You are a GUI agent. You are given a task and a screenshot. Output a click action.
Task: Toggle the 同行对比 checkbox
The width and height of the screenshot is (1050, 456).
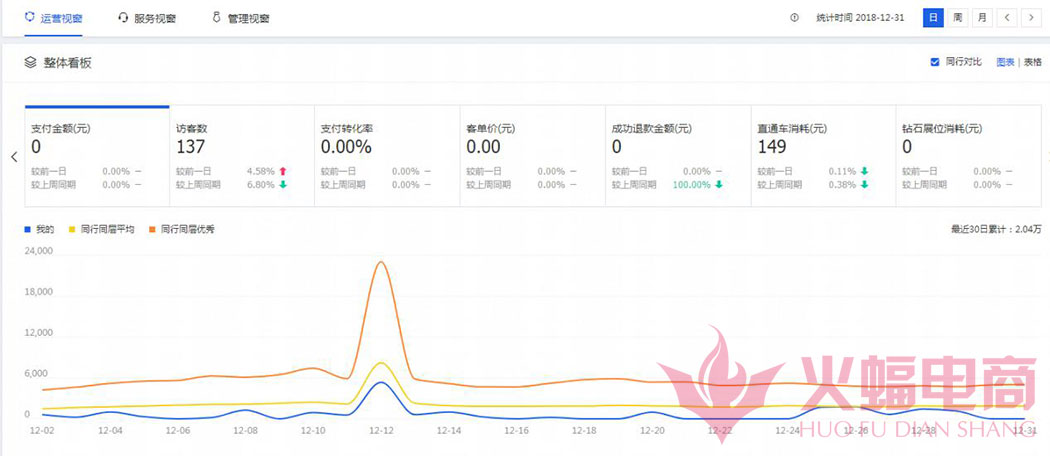pyautogui.click(x=935, y=62)
